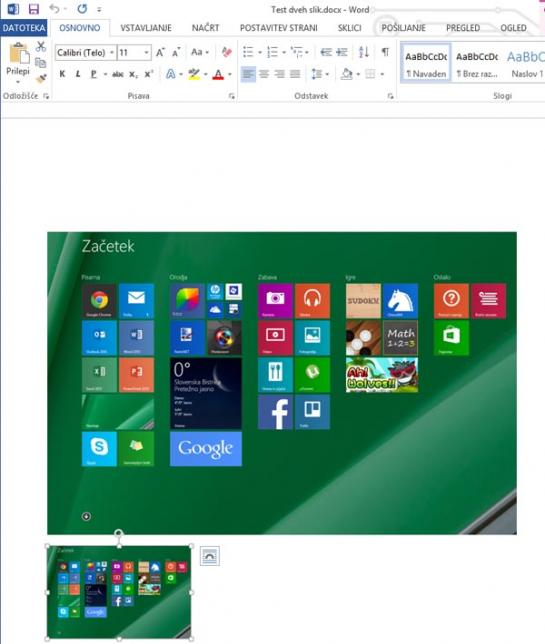Viewport: 545px width, 644px height.
Task: Select center alignment icon
Action: [264, 74]
